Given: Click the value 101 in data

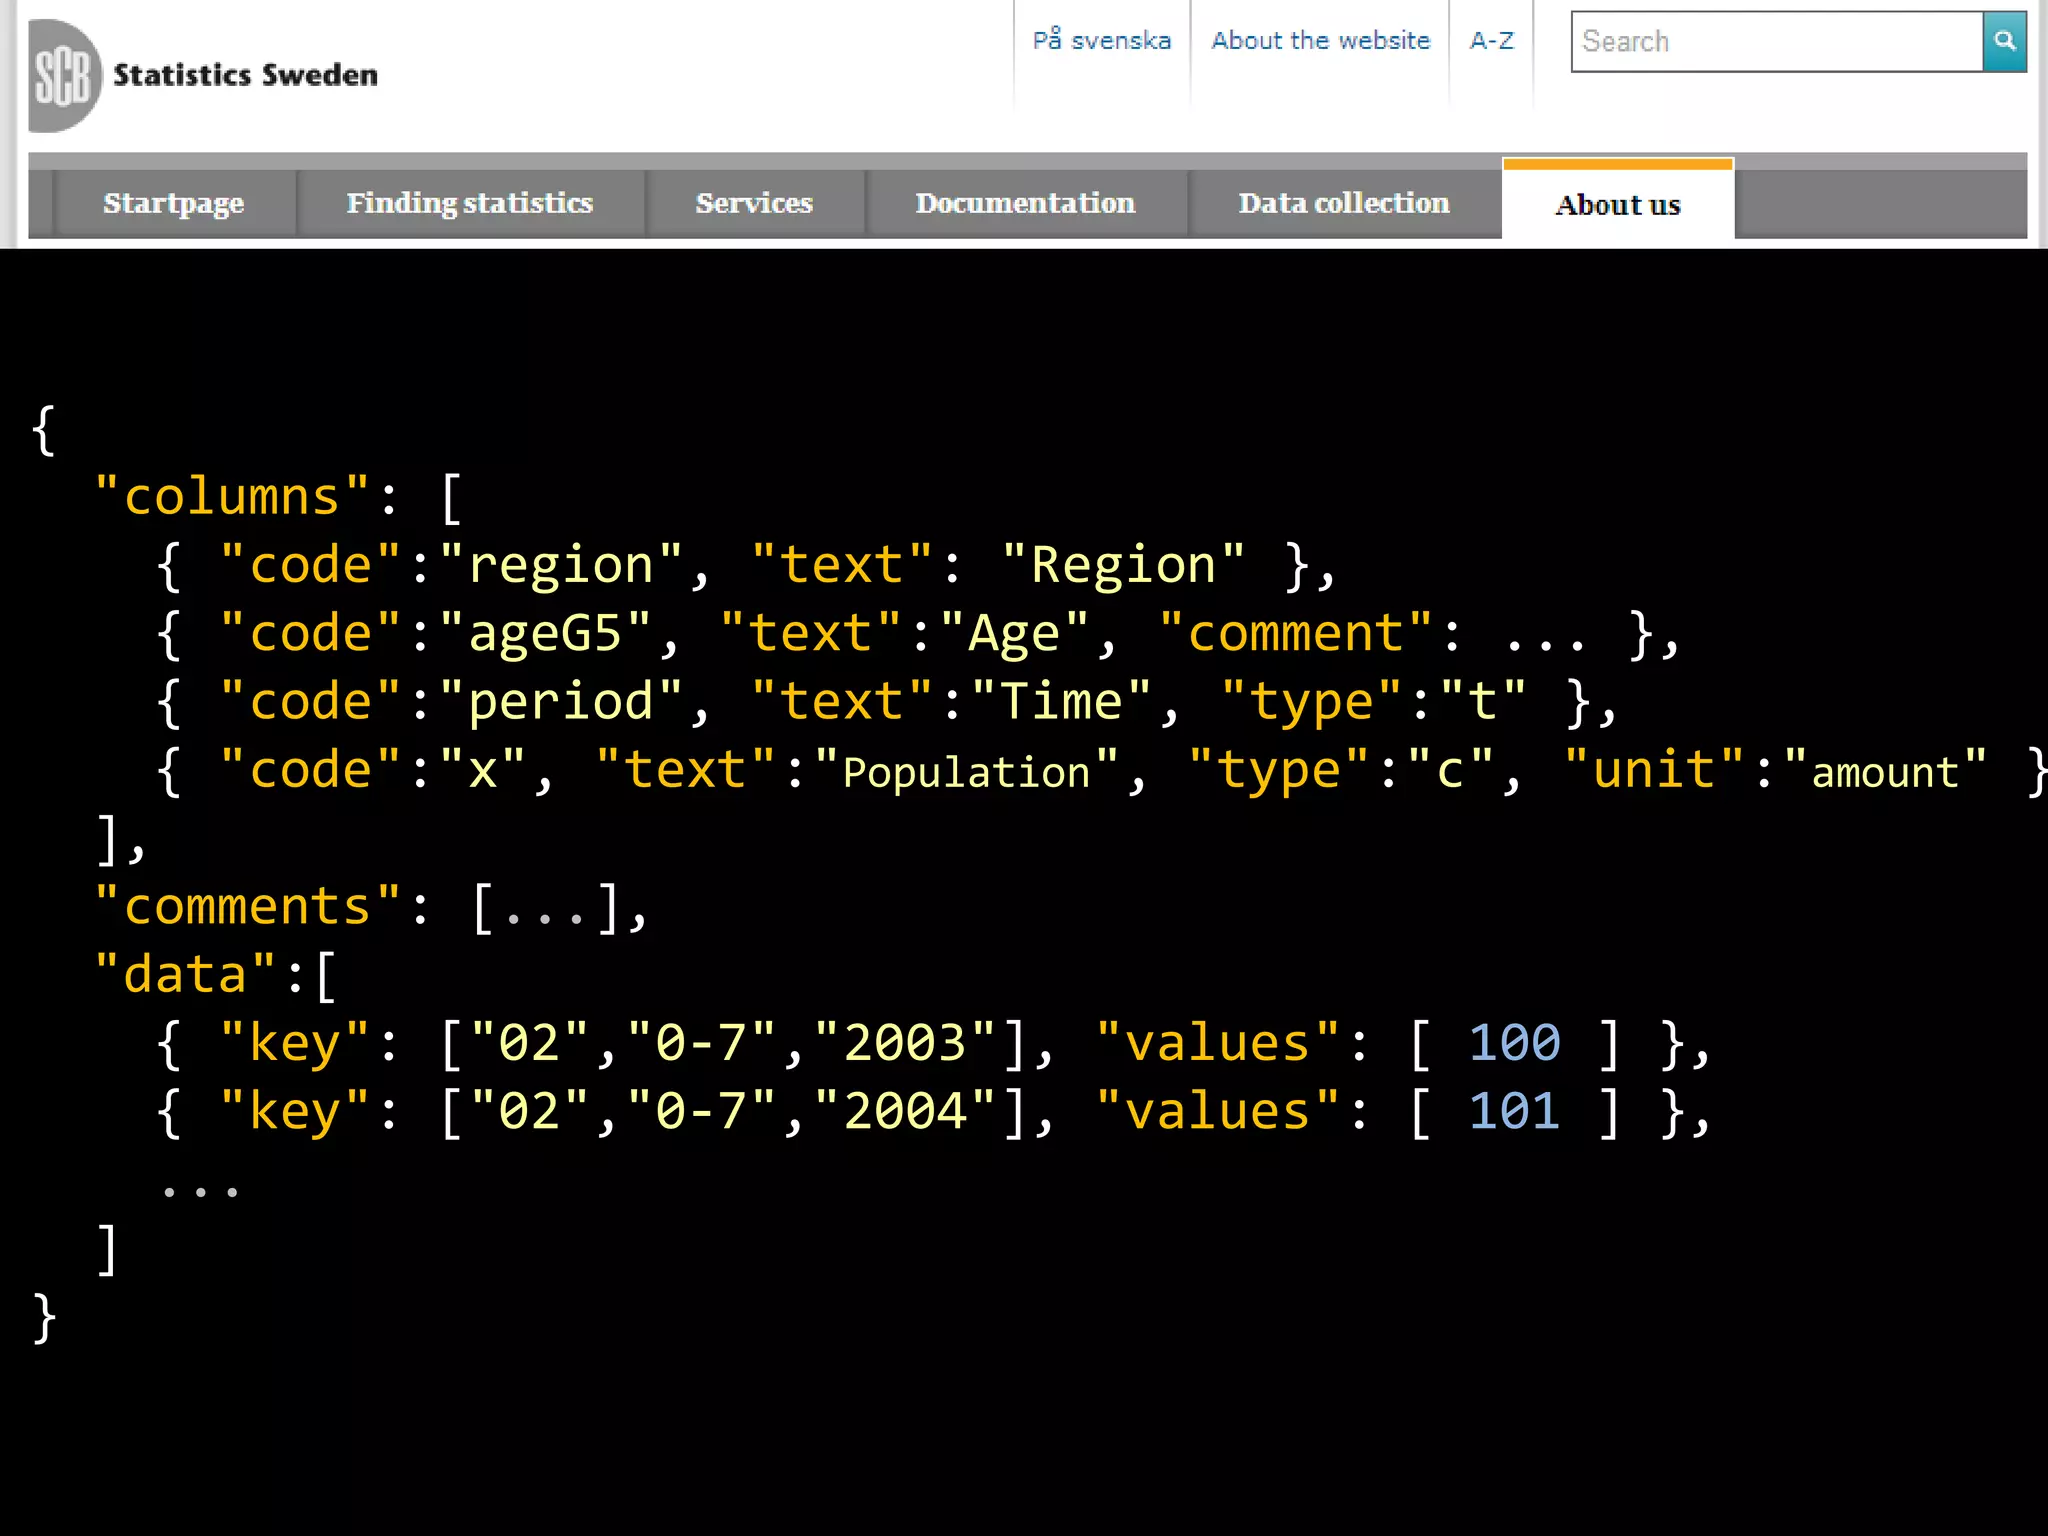Looking at the screenshot, I should pos(1514,1111).
